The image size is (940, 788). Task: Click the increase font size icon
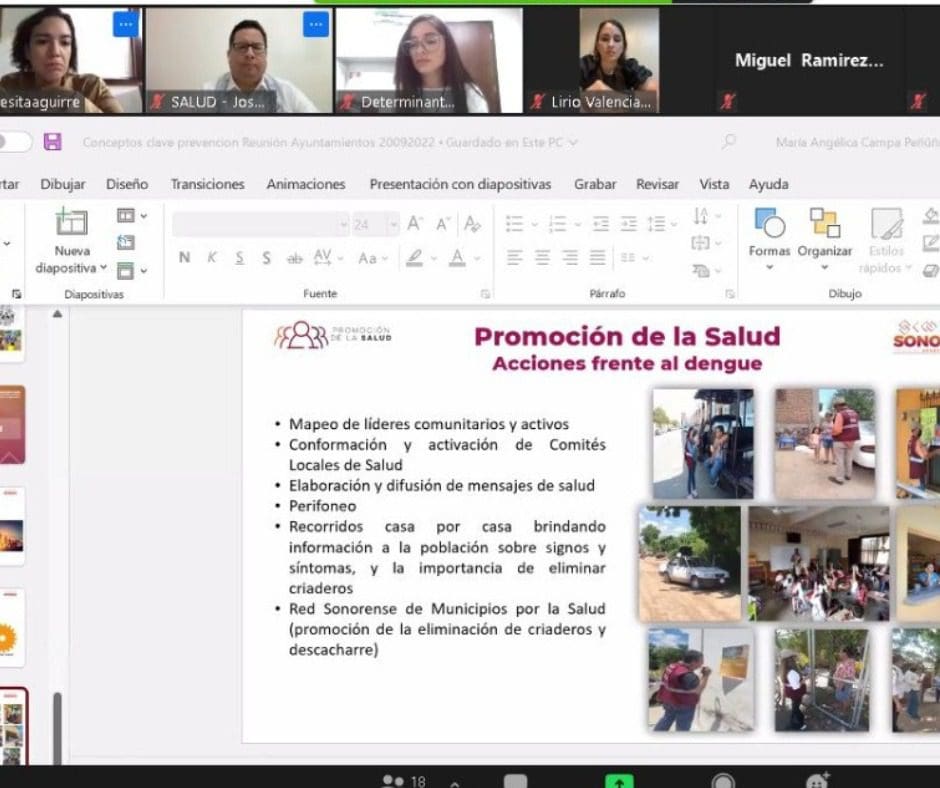(415, 224)
